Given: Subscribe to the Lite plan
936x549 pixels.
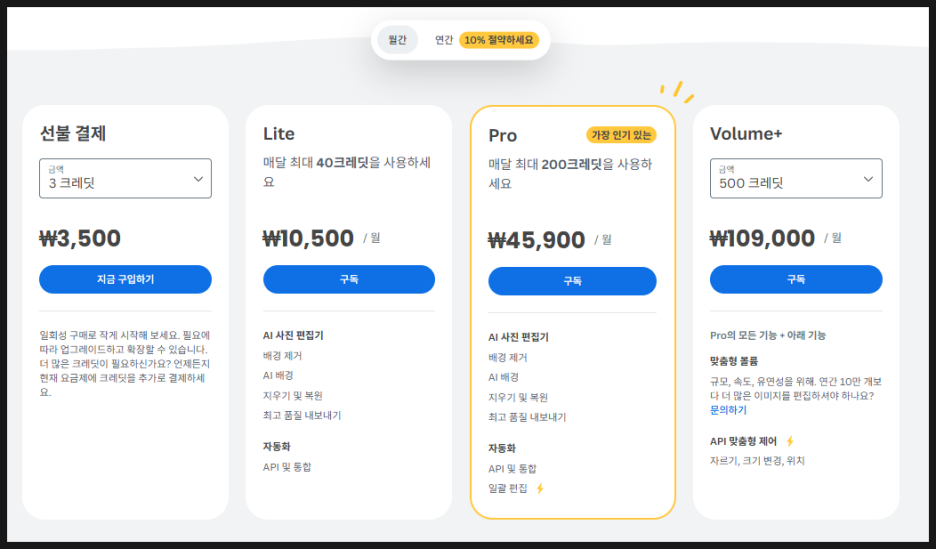Looking at the screenshot, I should tap(349, 279).
